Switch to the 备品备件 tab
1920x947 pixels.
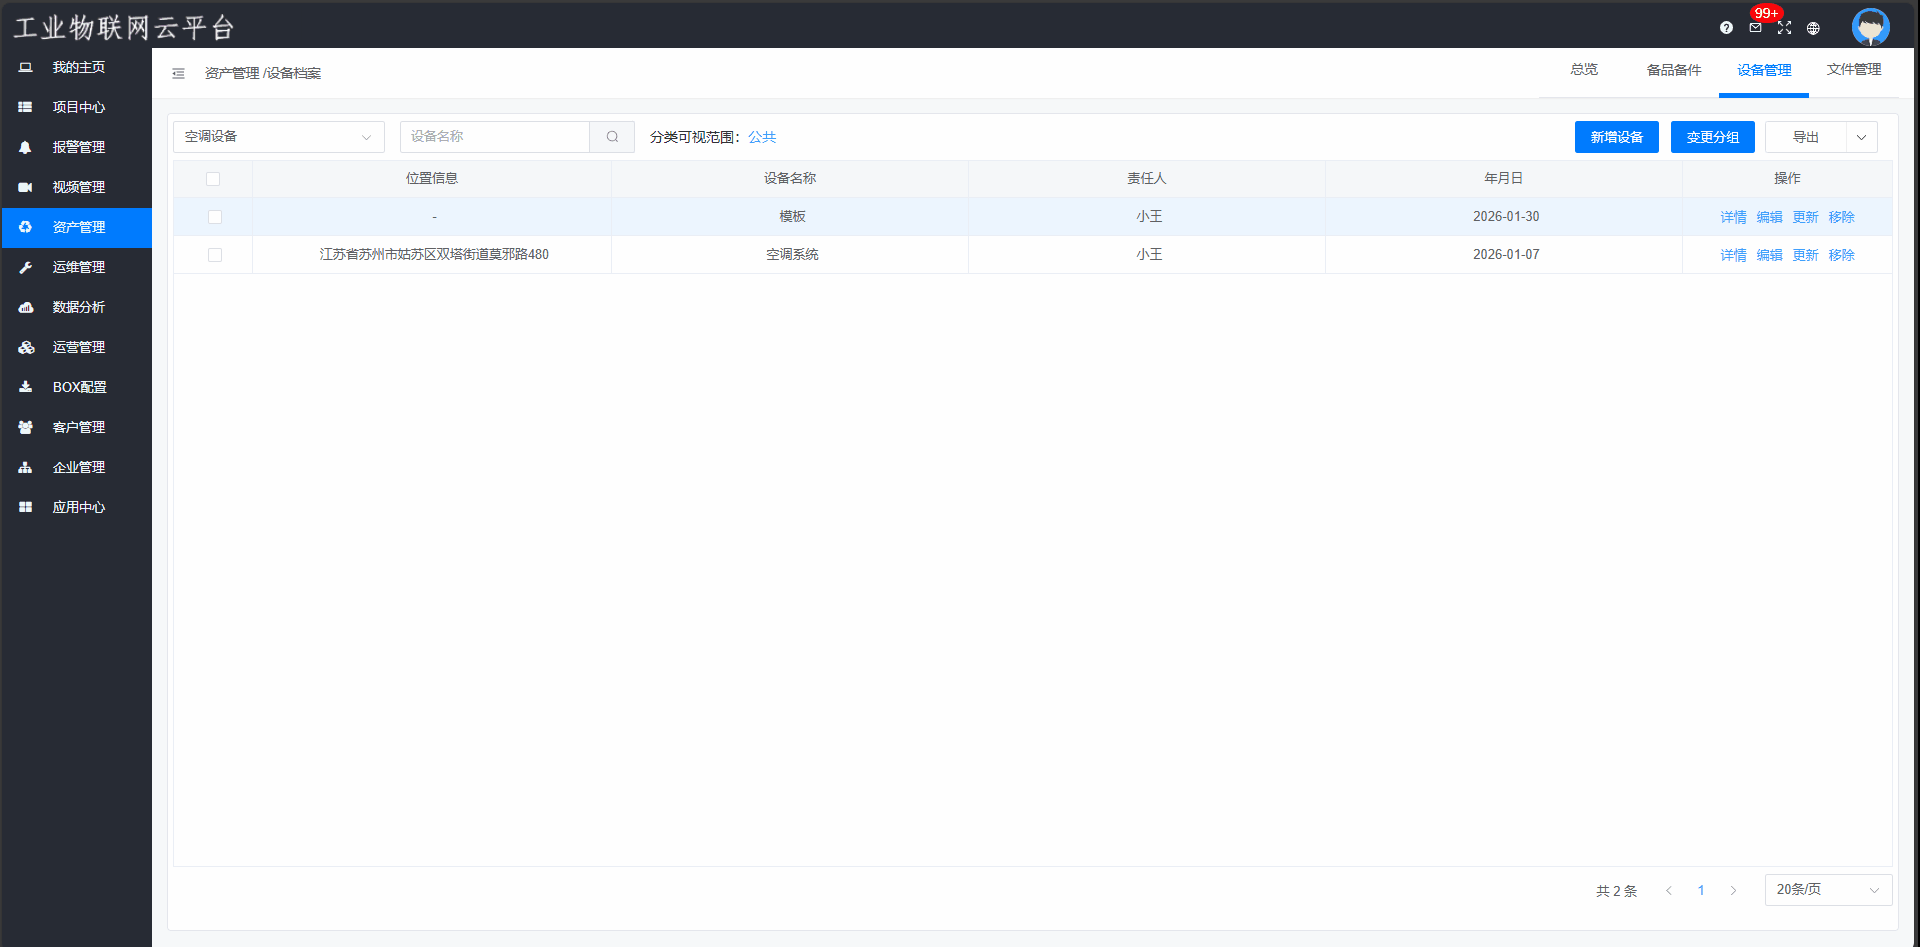pyautogui.click(x=1673, y=70)
